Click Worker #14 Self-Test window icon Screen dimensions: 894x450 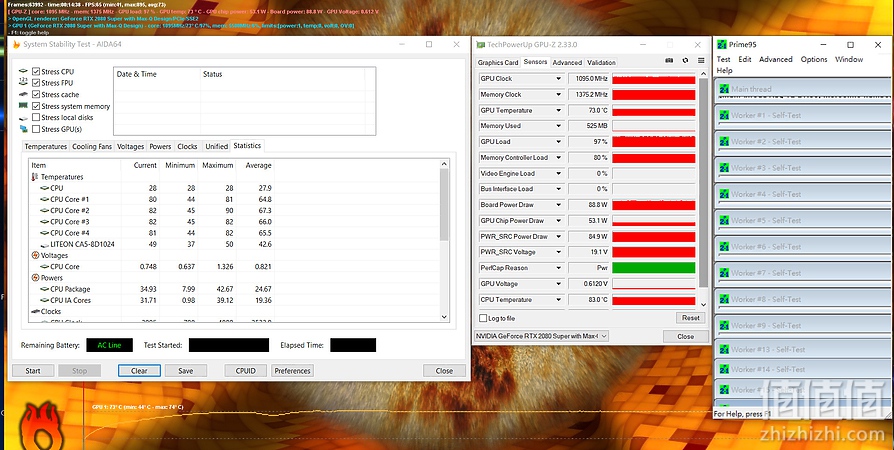coord(724,369)
